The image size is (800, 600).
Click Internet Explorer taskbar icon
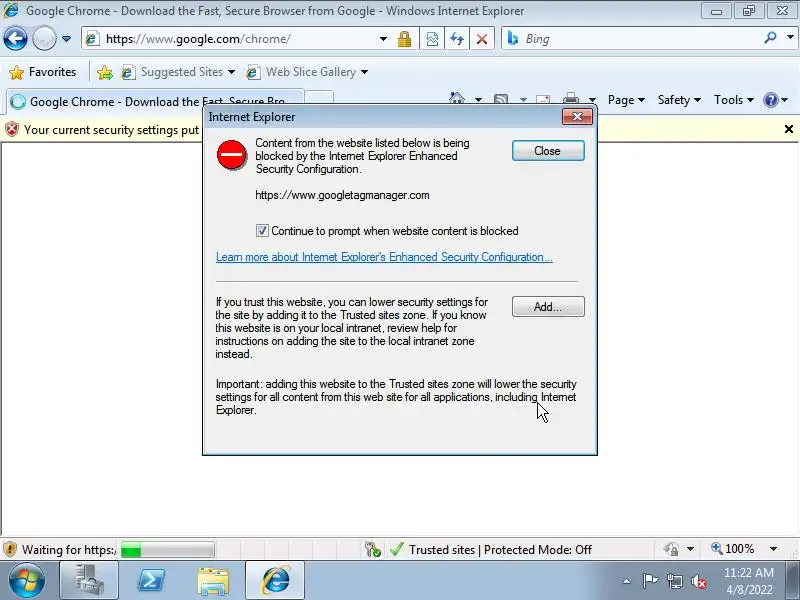point(276,581)
